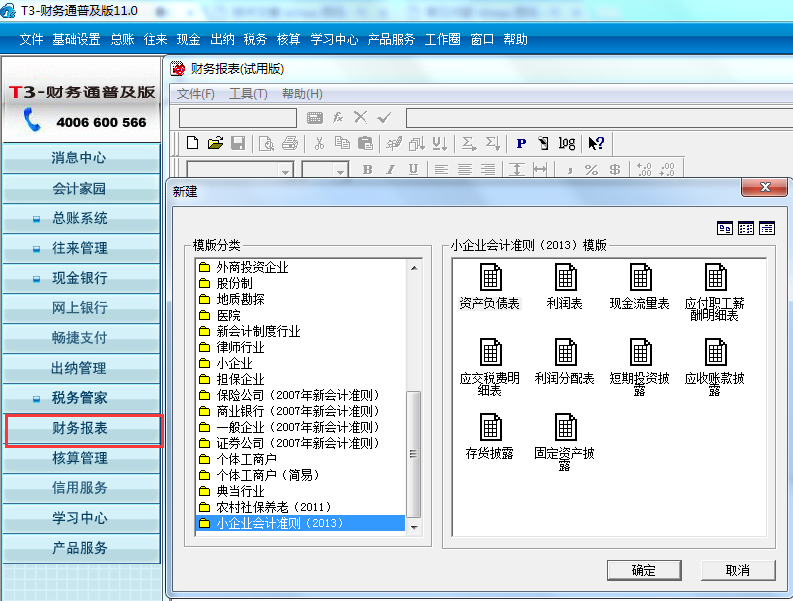This screenshot has width=793, height=601.
Task: Click the confirm checkmark in formula bar
Action: coord(384,118)
